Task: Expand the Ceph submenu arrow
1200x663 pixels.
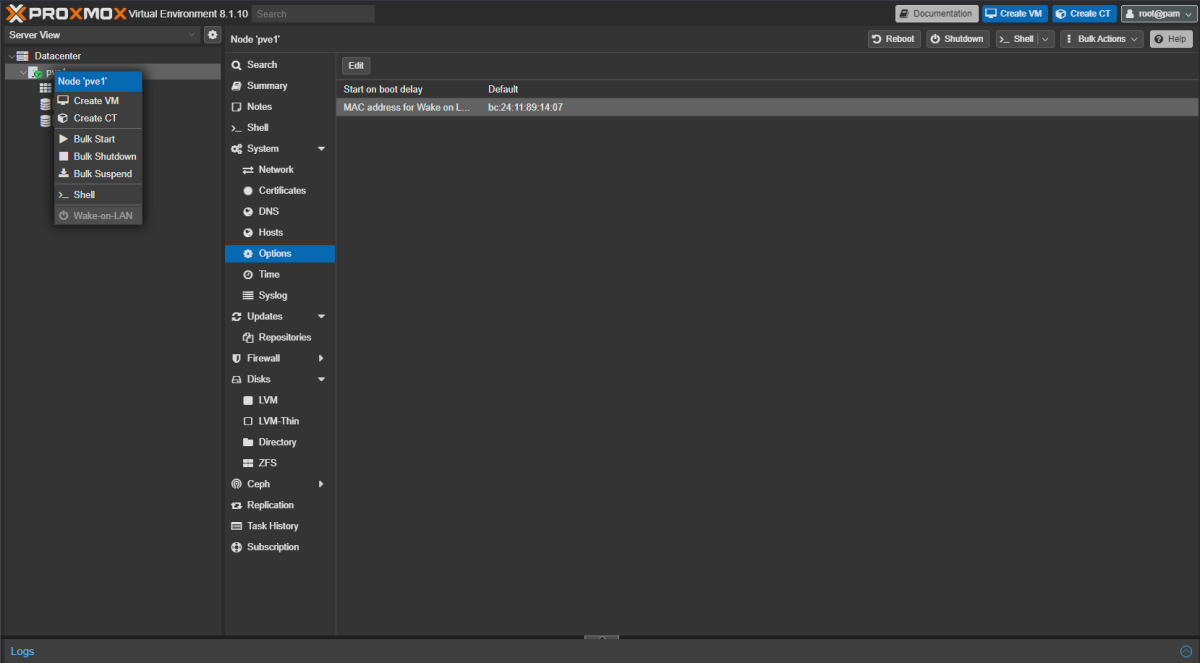Action: 321,484
